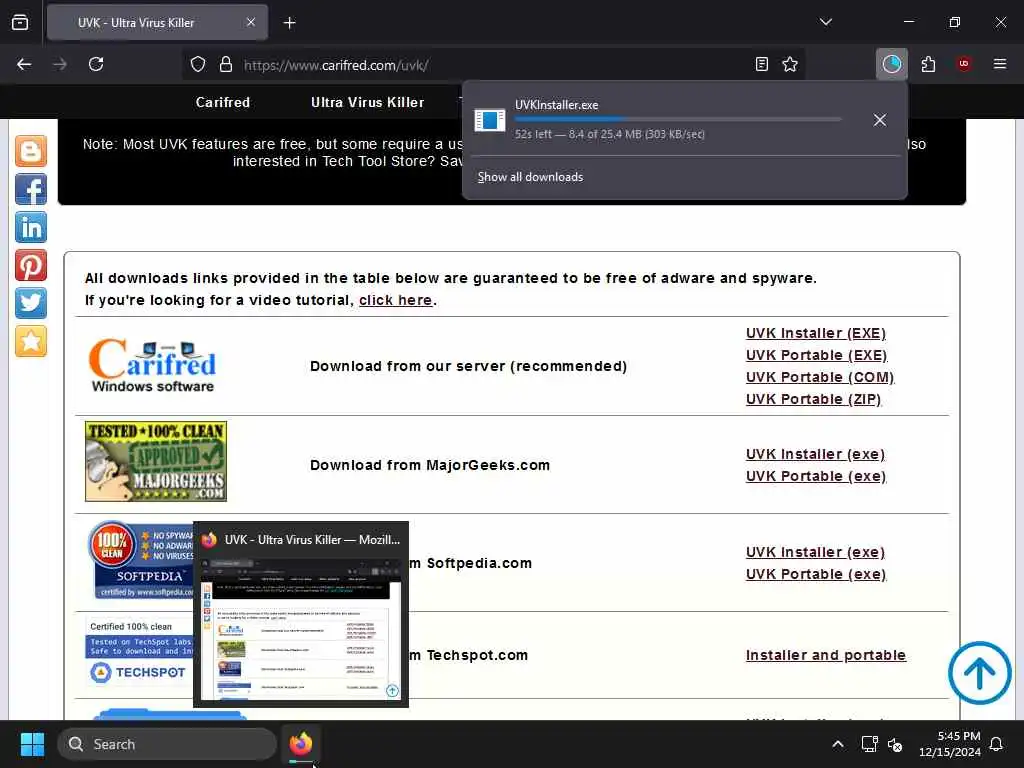Open a new tab with plus button
This screenshot has width=1024, height=768.
click(289, 23)
